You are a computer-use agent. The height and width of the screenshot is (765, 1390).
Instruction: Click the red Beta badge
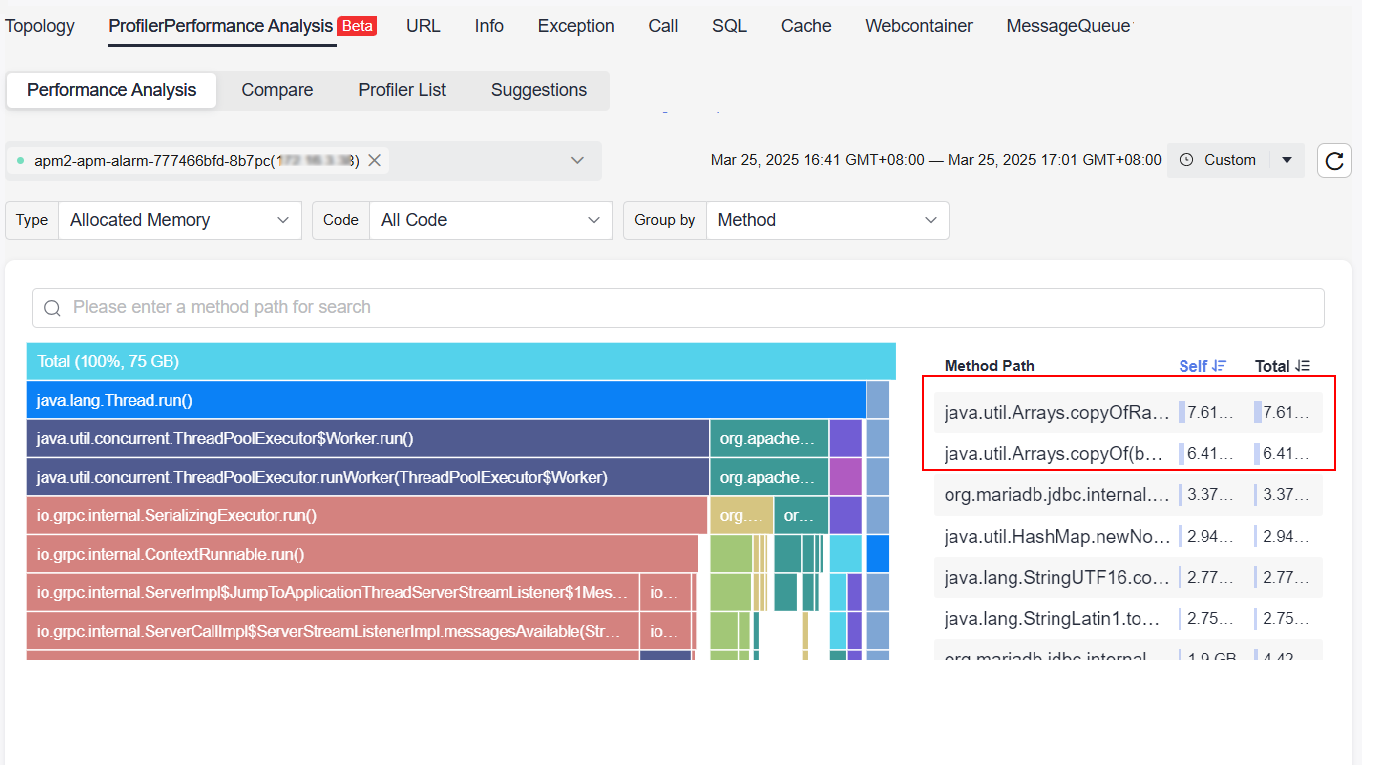pyautogui.click(x=357, y=26)
